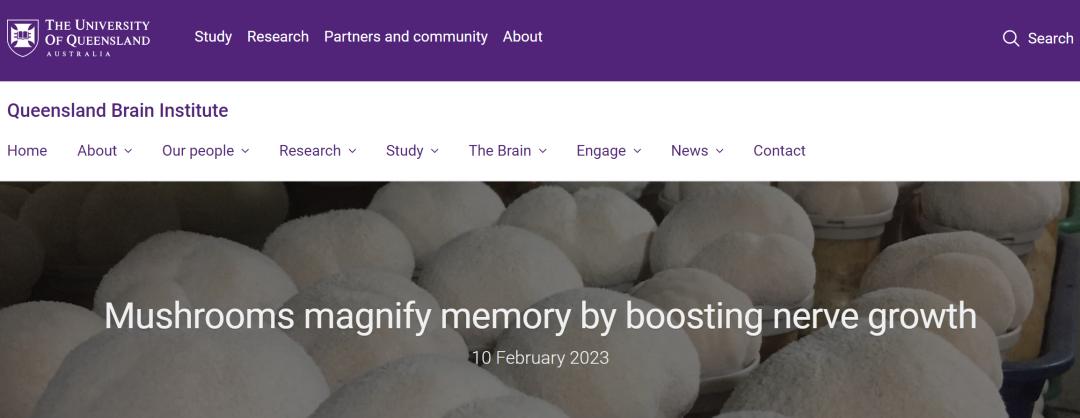Open the Engage menu item
1080x418 pixels.
(601, 151)
